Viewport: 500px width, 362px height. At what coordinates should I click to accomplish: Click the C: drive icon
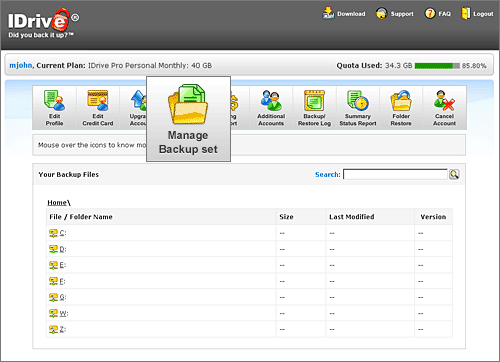click(53, 233)
